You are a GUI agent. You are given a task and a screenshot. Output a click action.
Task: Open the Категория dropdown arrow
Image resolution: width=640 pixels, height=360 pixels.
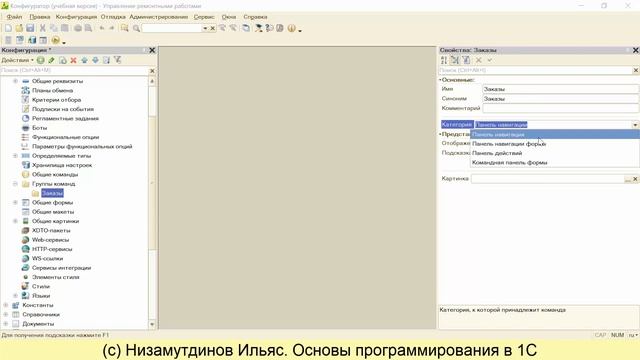pos(635,124)
